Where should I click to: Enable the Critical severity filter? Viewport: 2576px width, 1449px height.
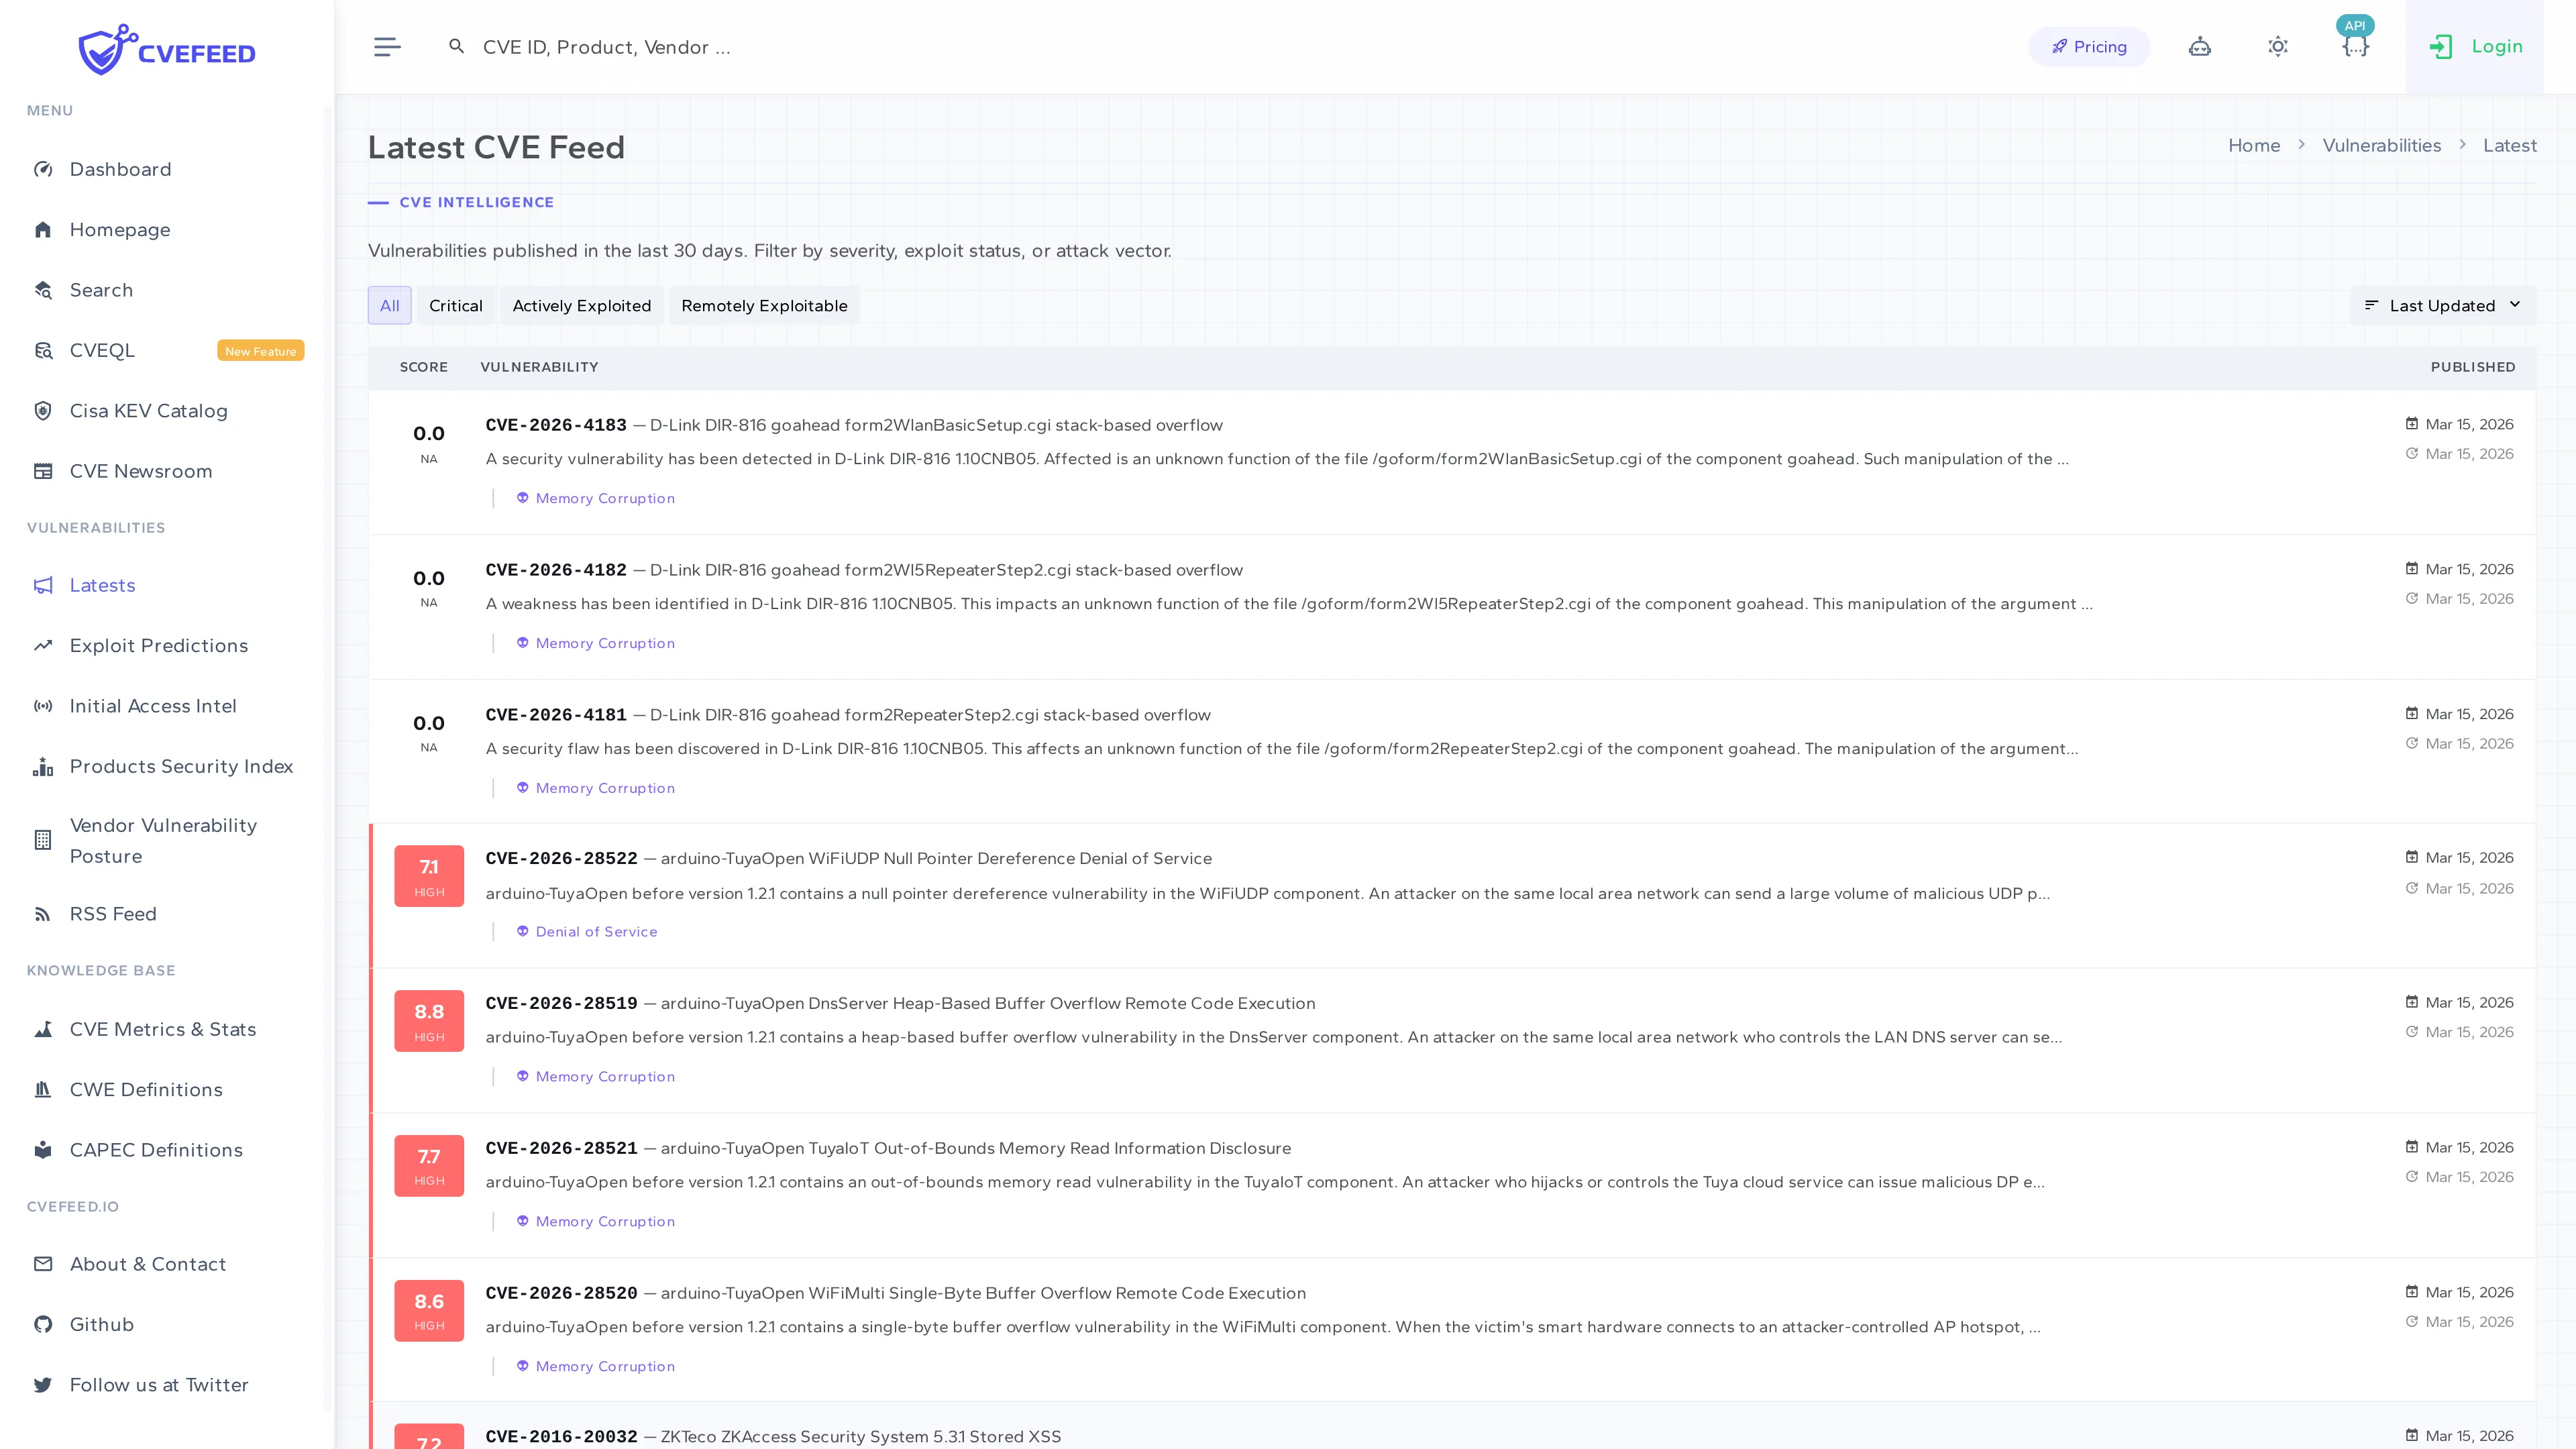pos(456,305)
